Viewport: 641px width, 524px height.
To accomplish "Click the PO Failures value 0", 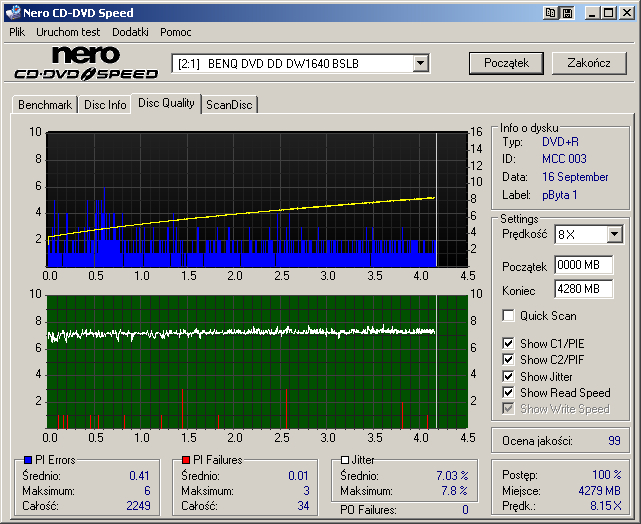I will pos(465,510).
